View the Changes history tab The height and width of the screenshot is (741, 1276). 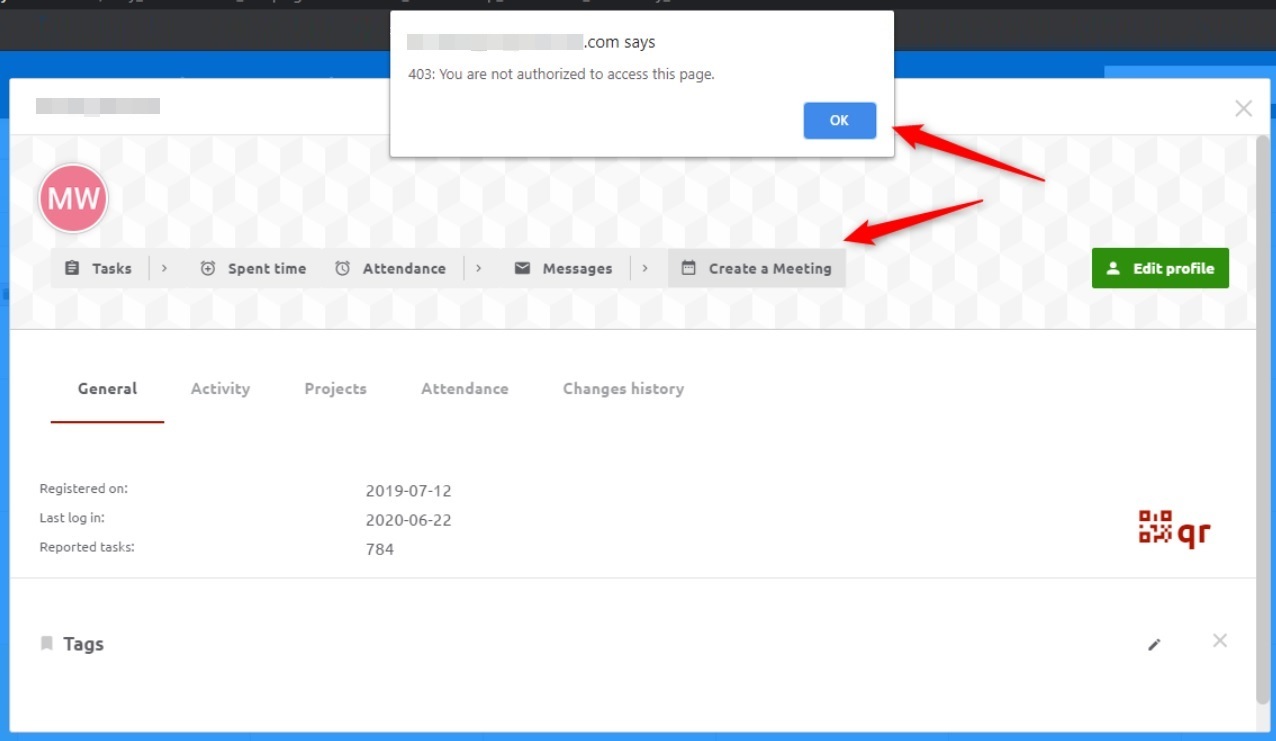623,389
